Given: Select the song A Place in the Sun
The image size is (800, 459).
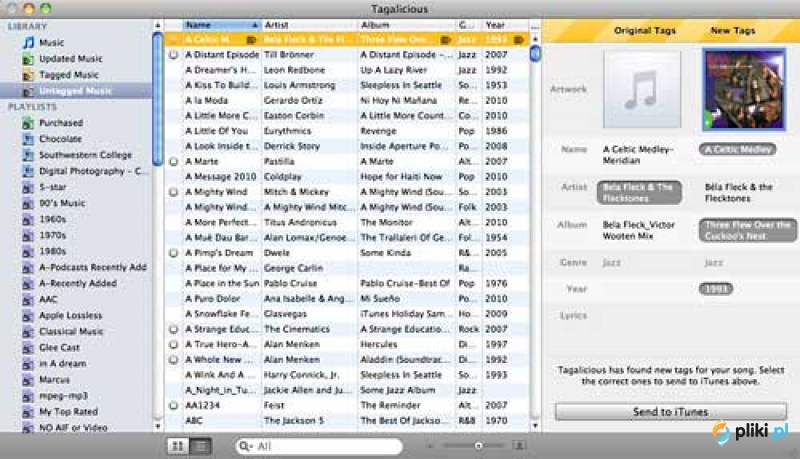Looking at the screenshot, I should (x=346, y=283).
